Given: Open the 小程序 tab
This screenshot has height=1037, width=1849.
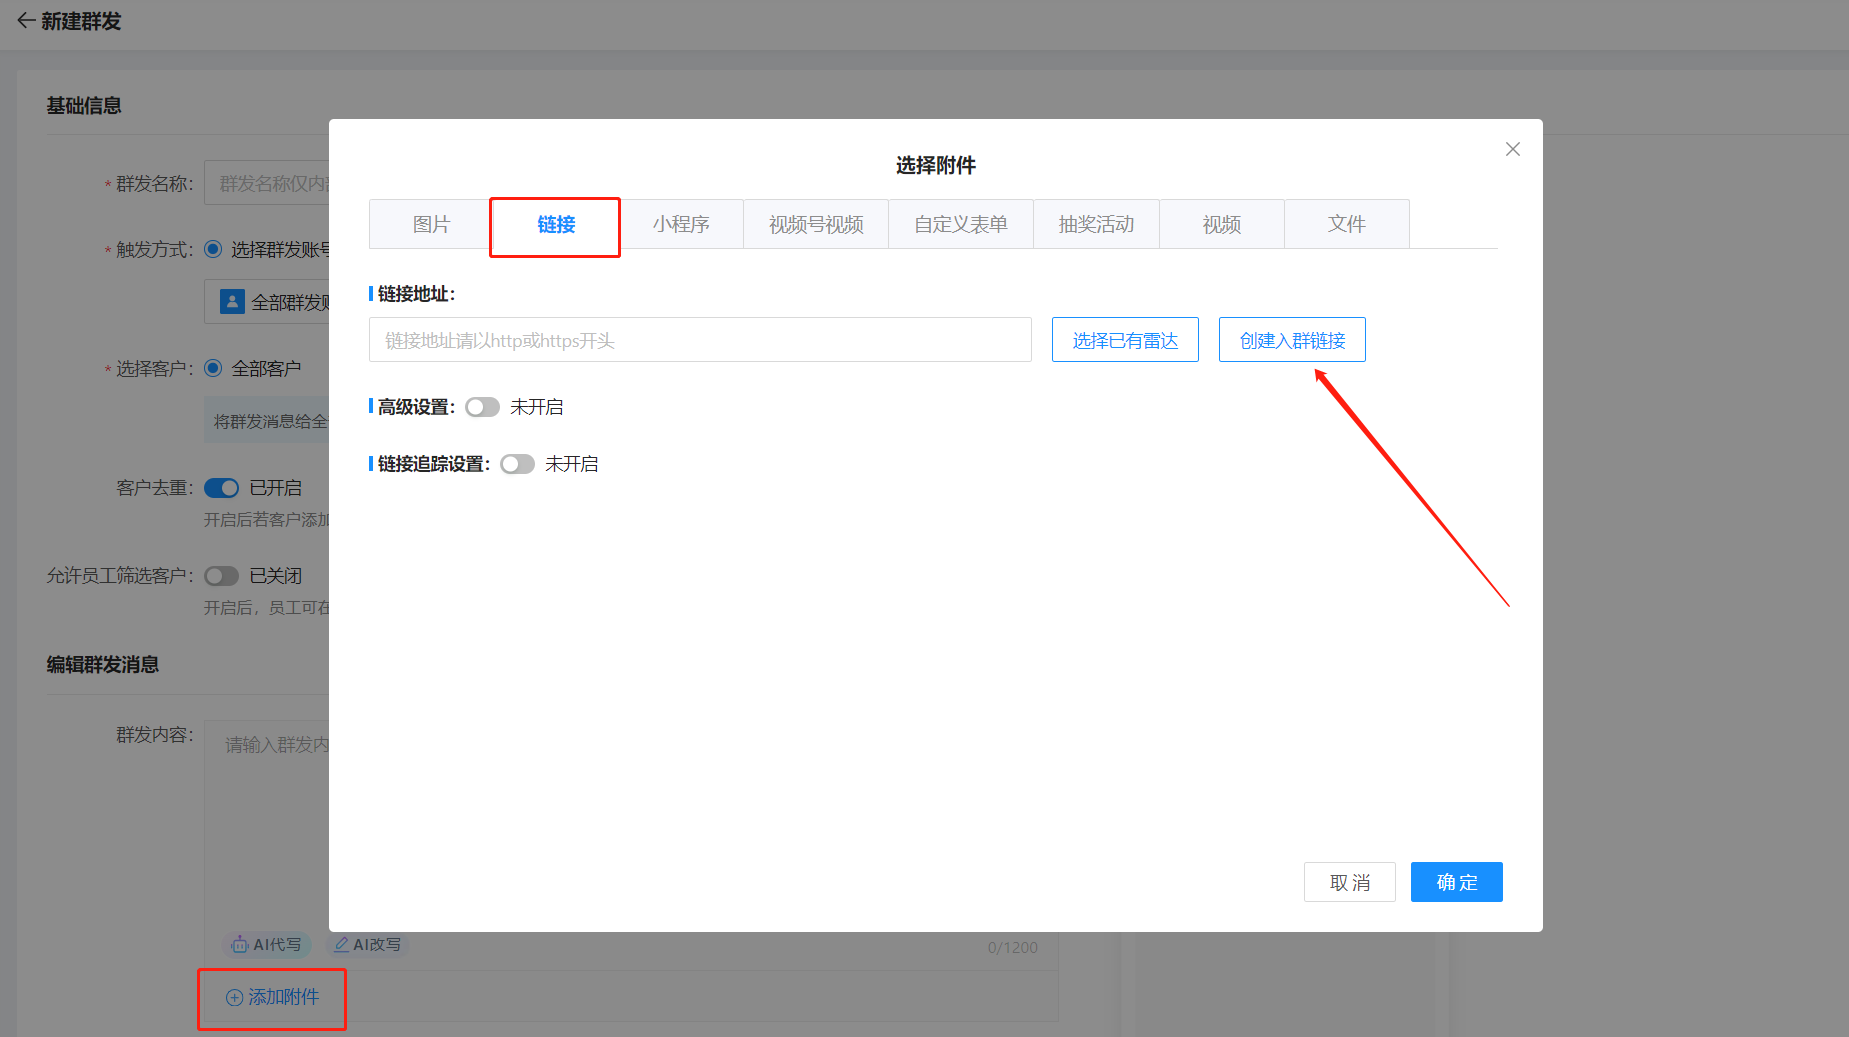Looking at the screenshot, I should pos(681,224).
